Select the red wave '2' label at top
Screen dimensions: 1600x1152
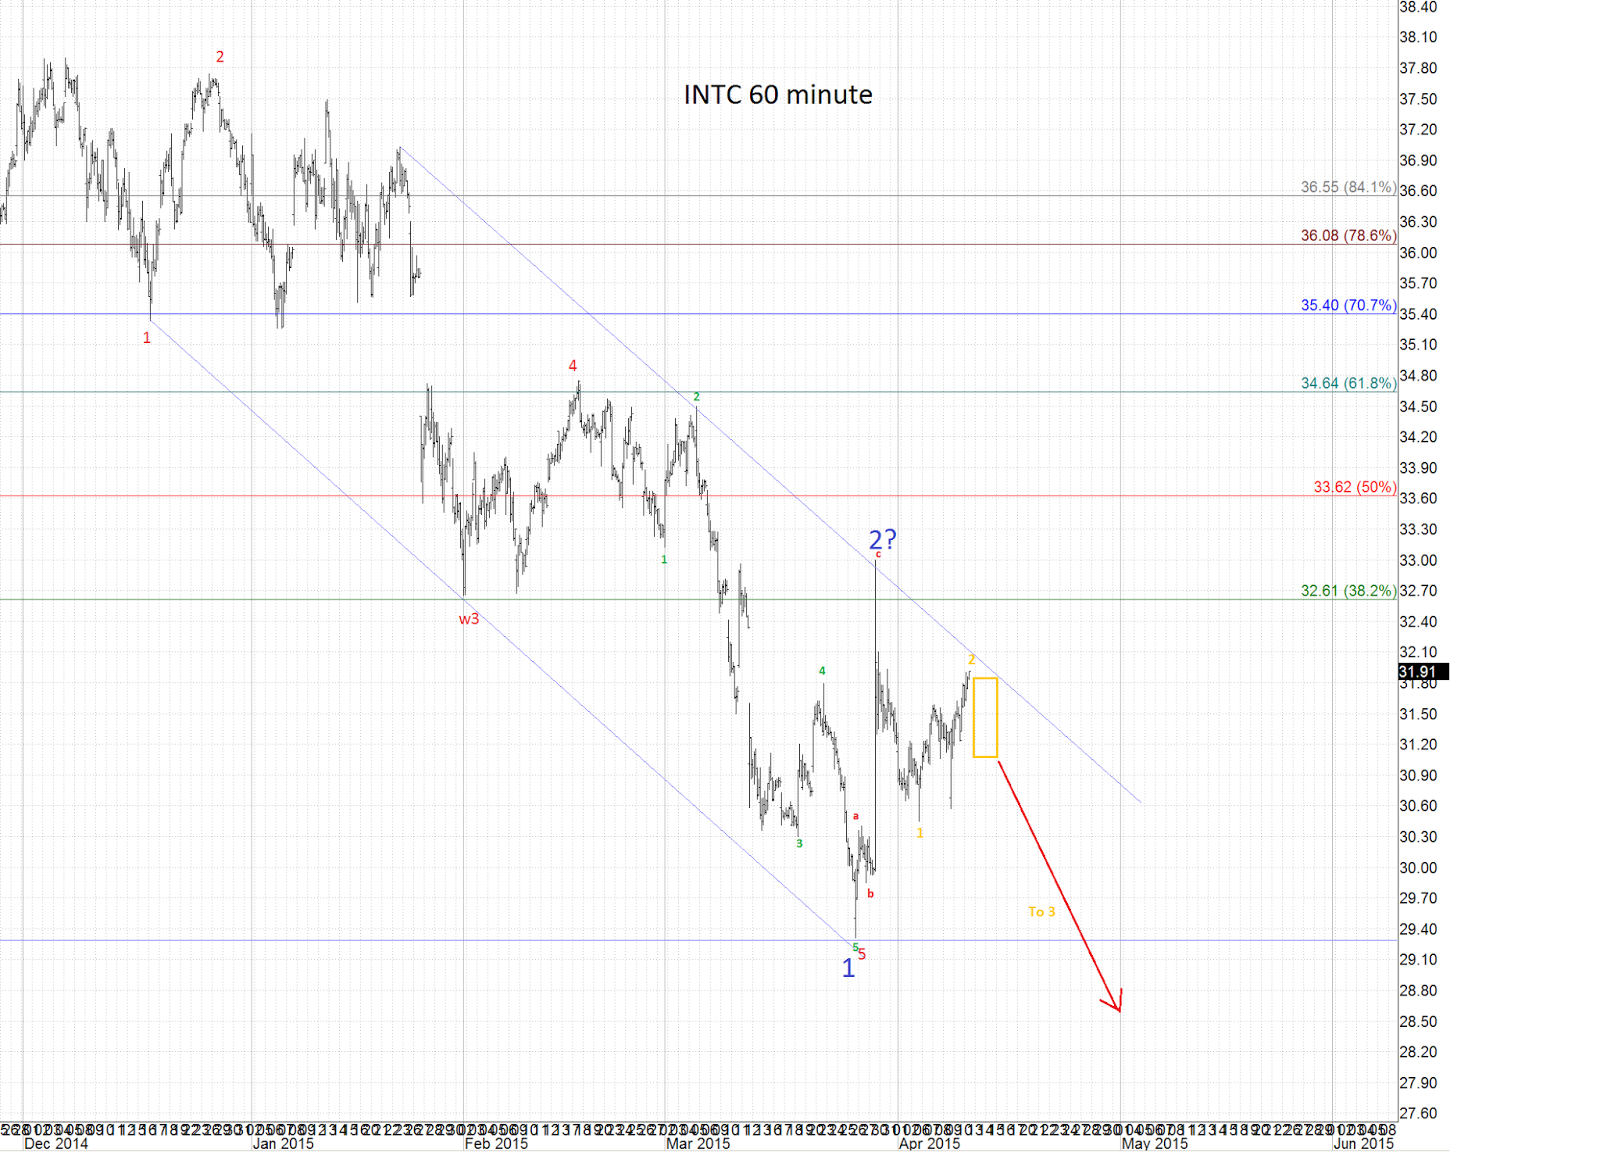219,57
